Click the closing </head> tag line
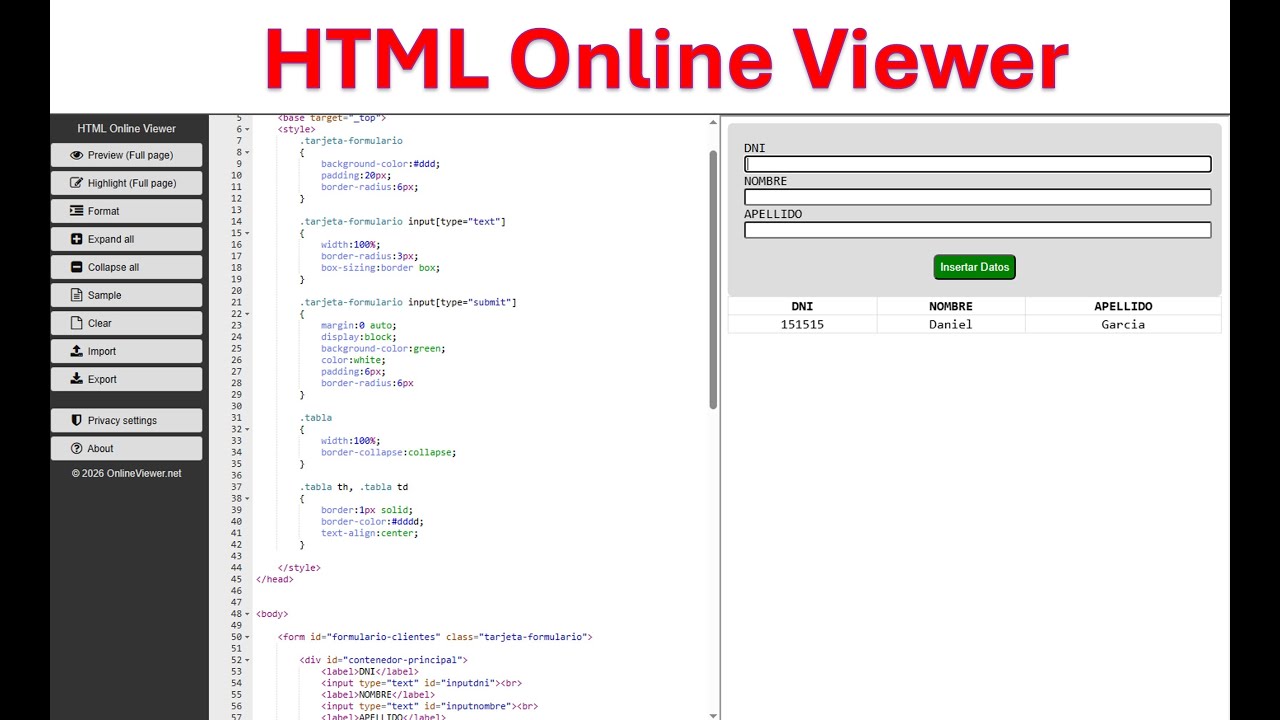Viewport: 1280px width, 720px height. 275,579
